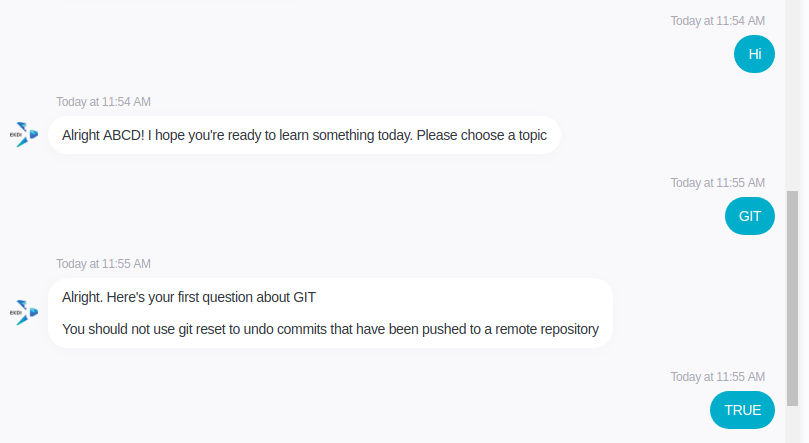Screen dimensions: 809x443
Task: Click the chat scrollbar thumb
Action: [x=793, y=300]
